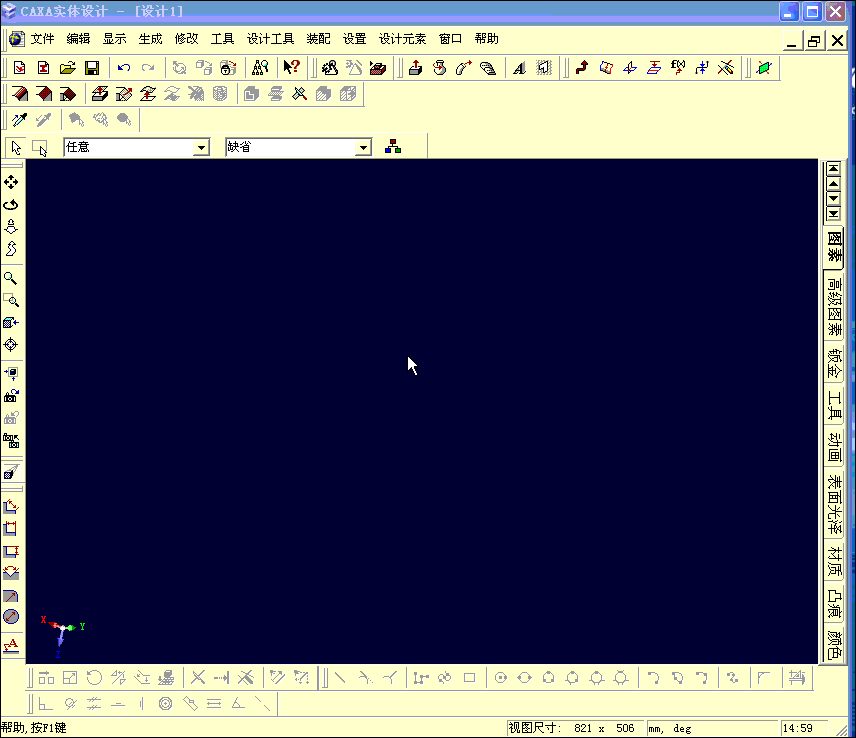The width and height of the screenshot is (856, 738).
Task: Click the catalog scroll-to-last tab button
Action: tap(833, 213)
